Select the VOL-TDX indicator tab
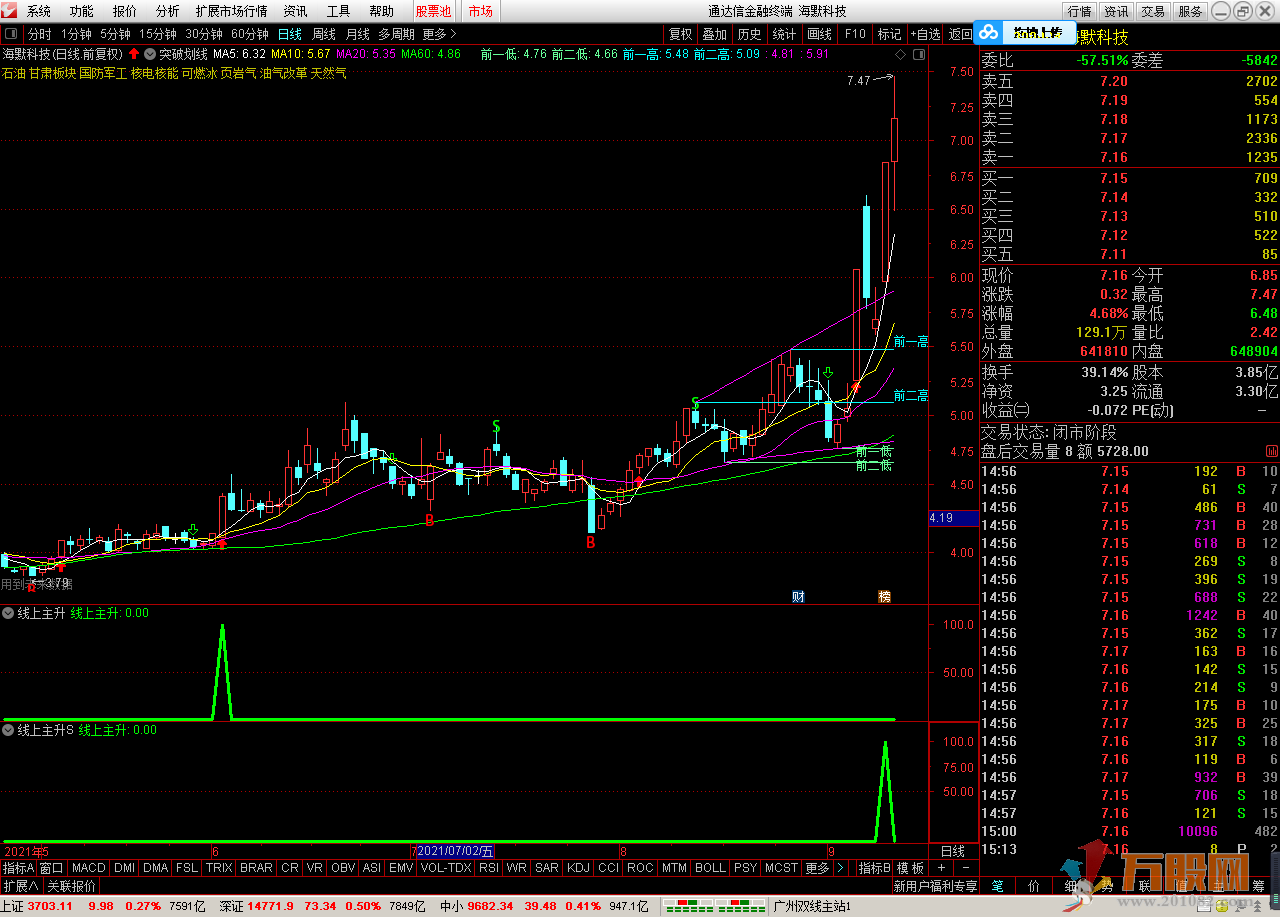Viewport: 1280px width, 918px height. (x=446, y=868)
